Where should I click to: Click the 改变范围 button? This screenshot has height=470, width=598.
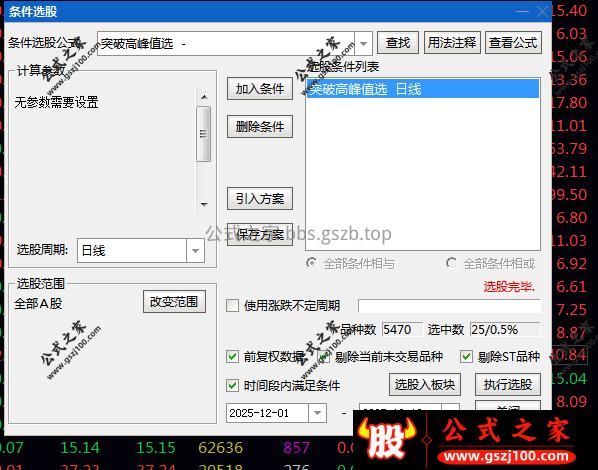click(174, 301)
